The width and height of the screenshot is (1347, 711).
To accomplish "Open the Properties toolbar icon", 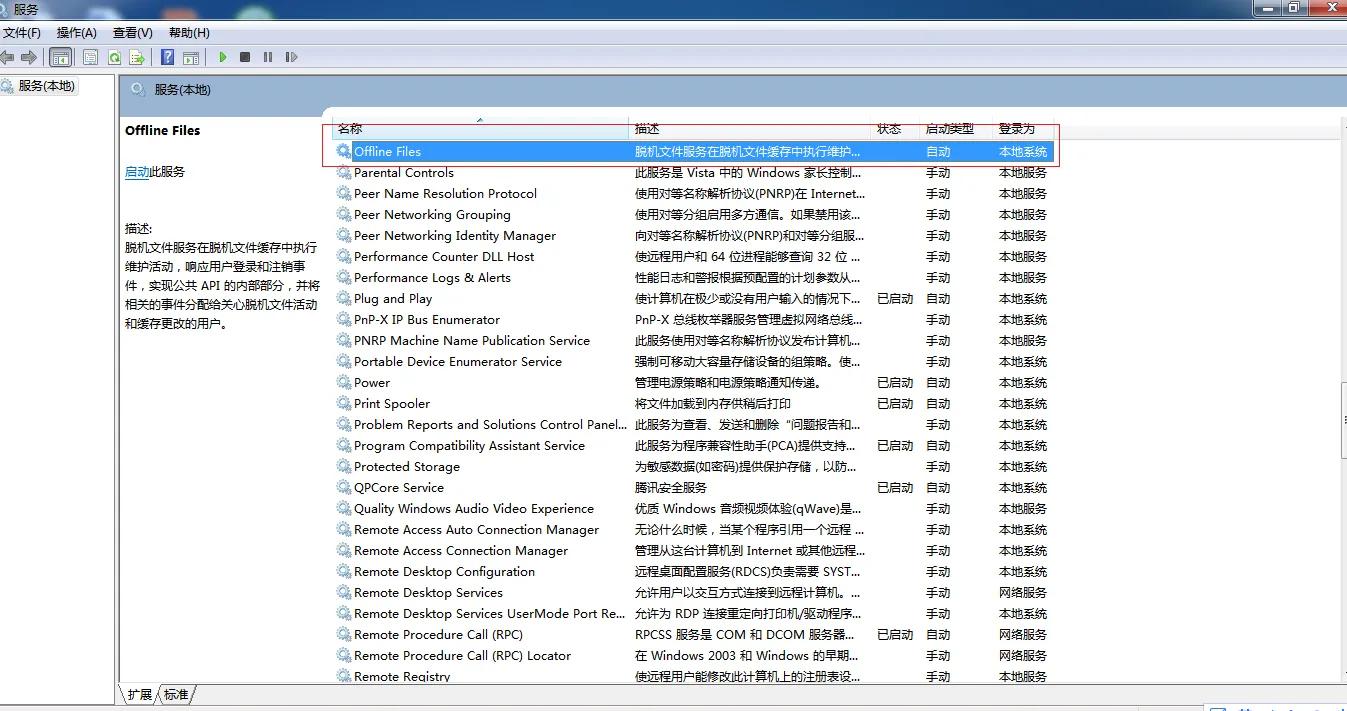I will pyautogui.click(x=89, y=57).
